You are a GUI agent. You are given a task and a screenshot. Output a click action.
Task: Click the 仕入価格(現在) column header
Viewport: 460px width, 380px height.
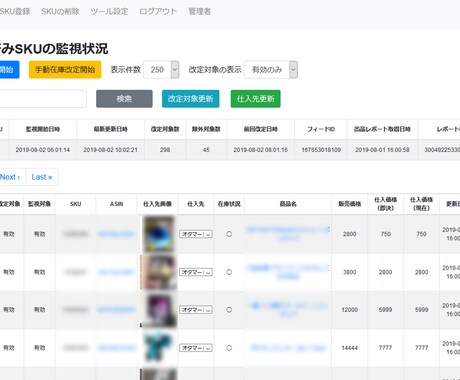point(421,204)
